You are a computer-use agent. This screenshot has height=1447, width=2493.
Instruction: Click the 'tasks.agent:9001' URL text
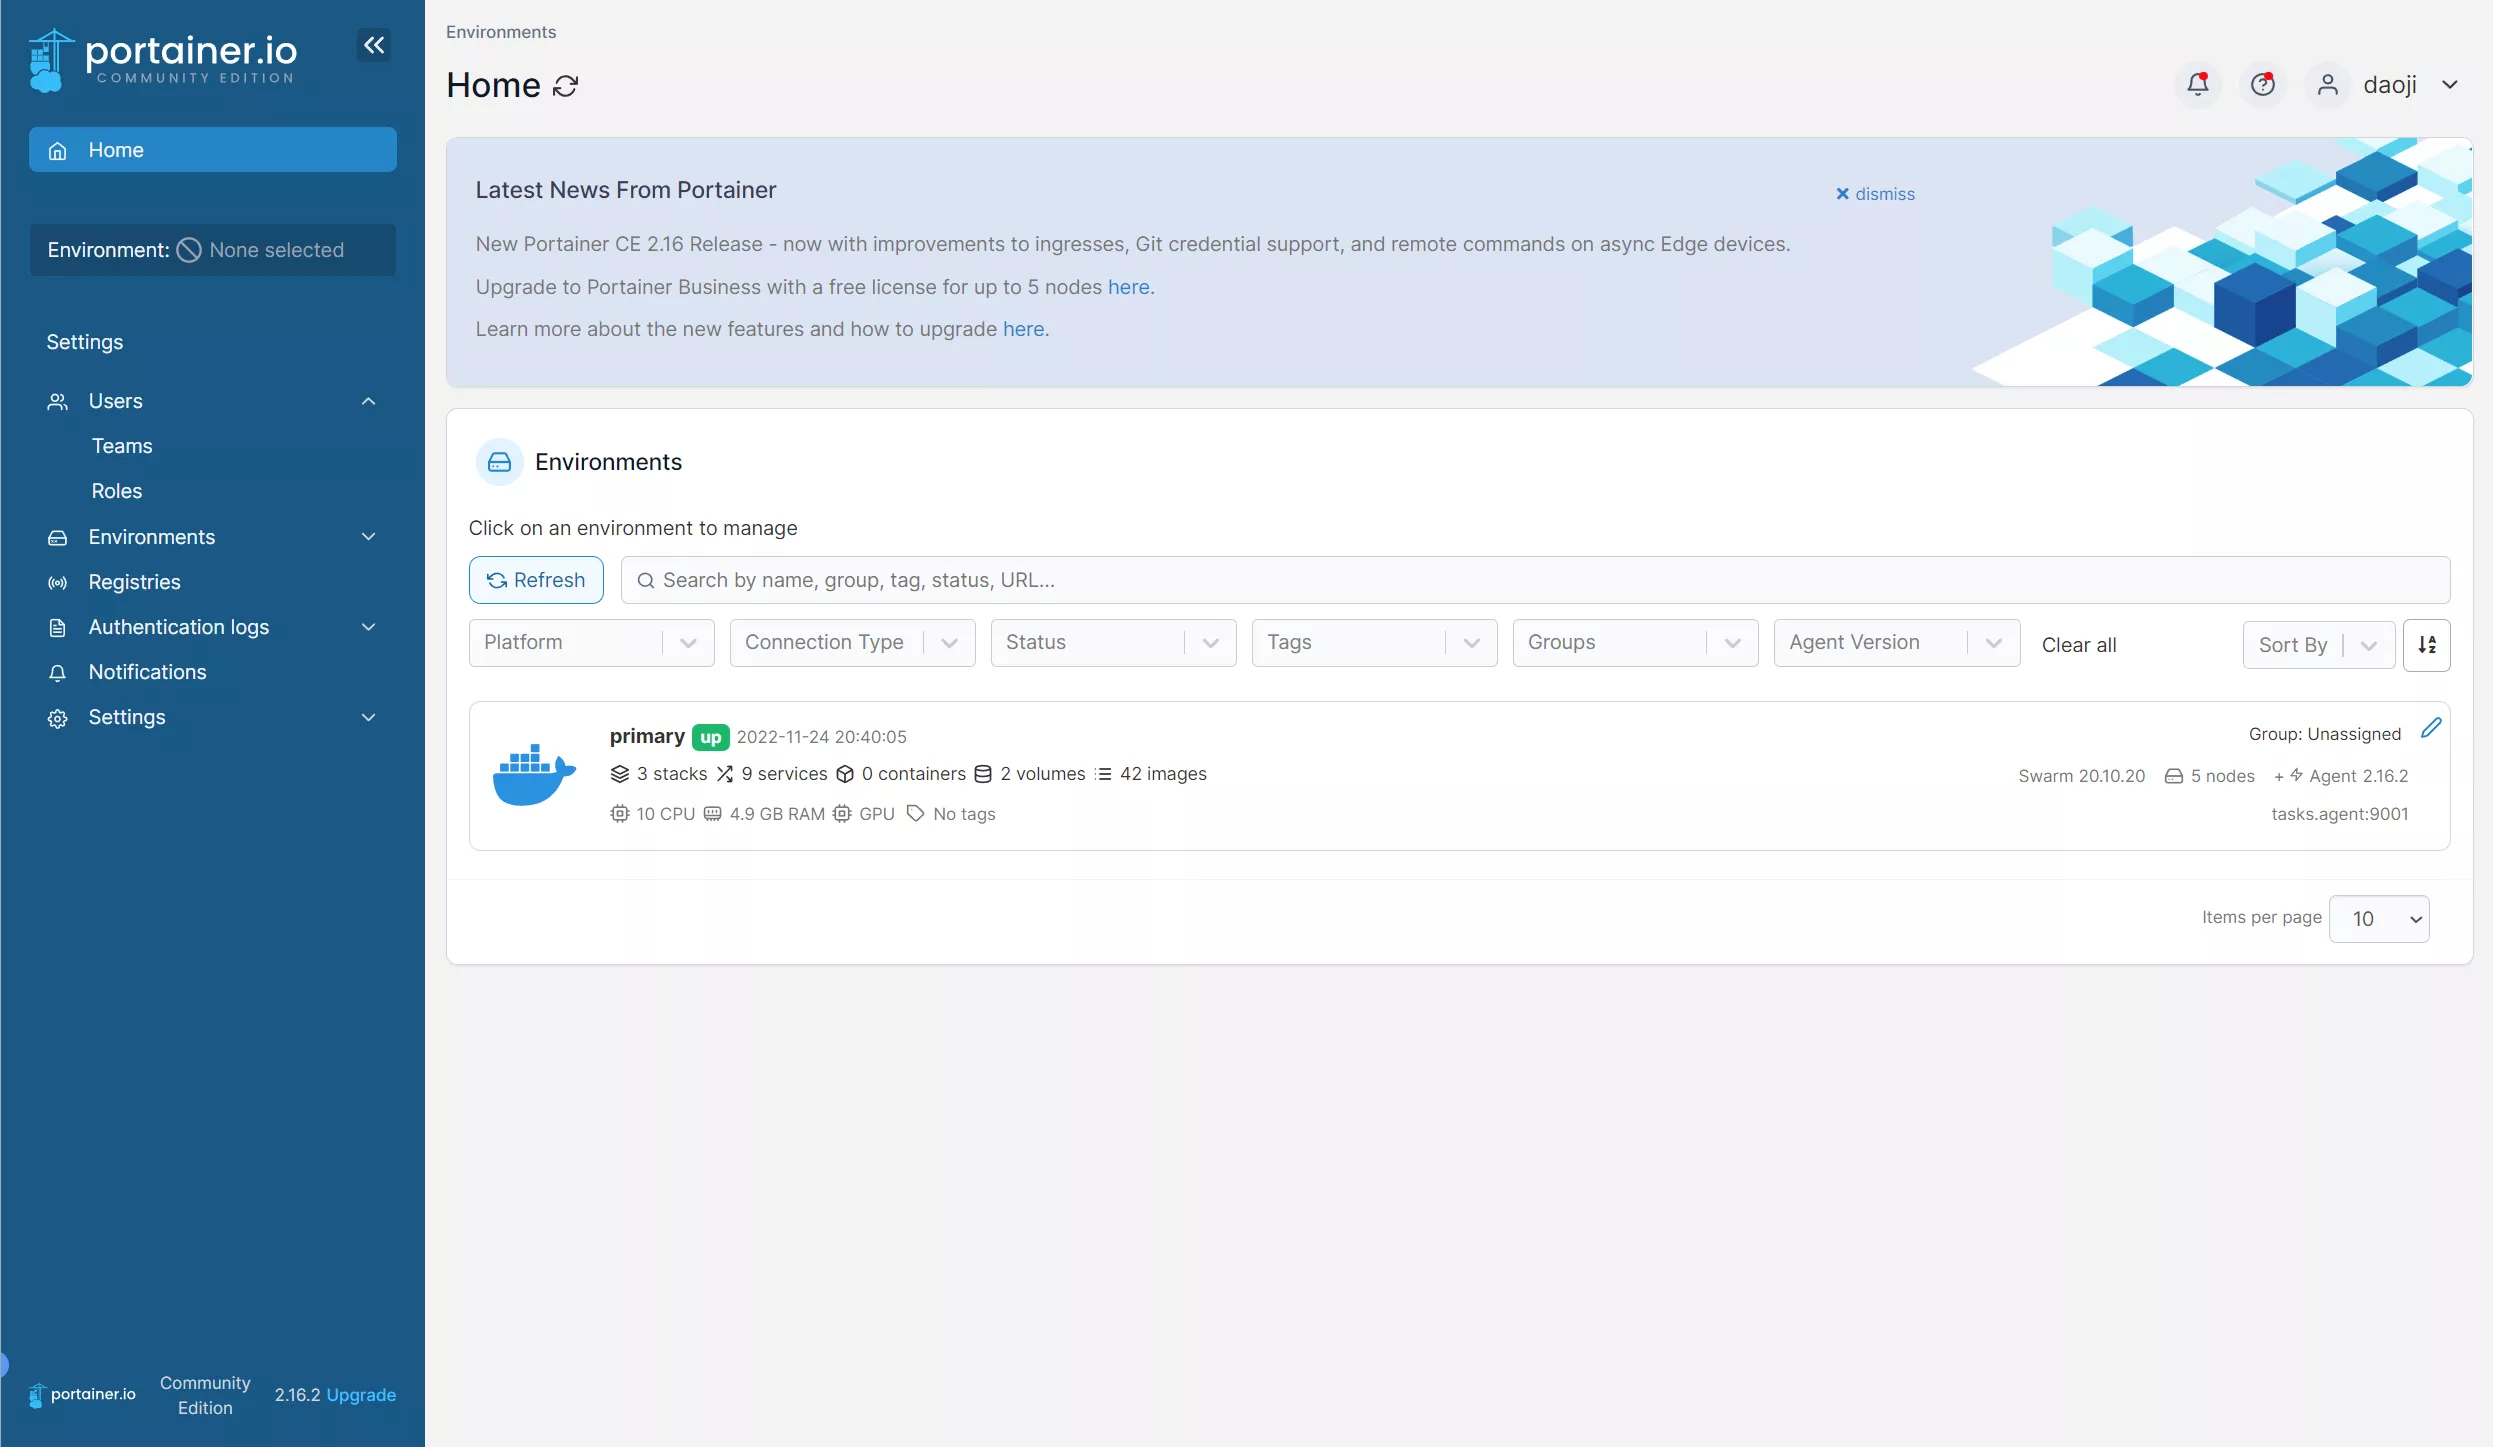click(x=2339, y=814)
